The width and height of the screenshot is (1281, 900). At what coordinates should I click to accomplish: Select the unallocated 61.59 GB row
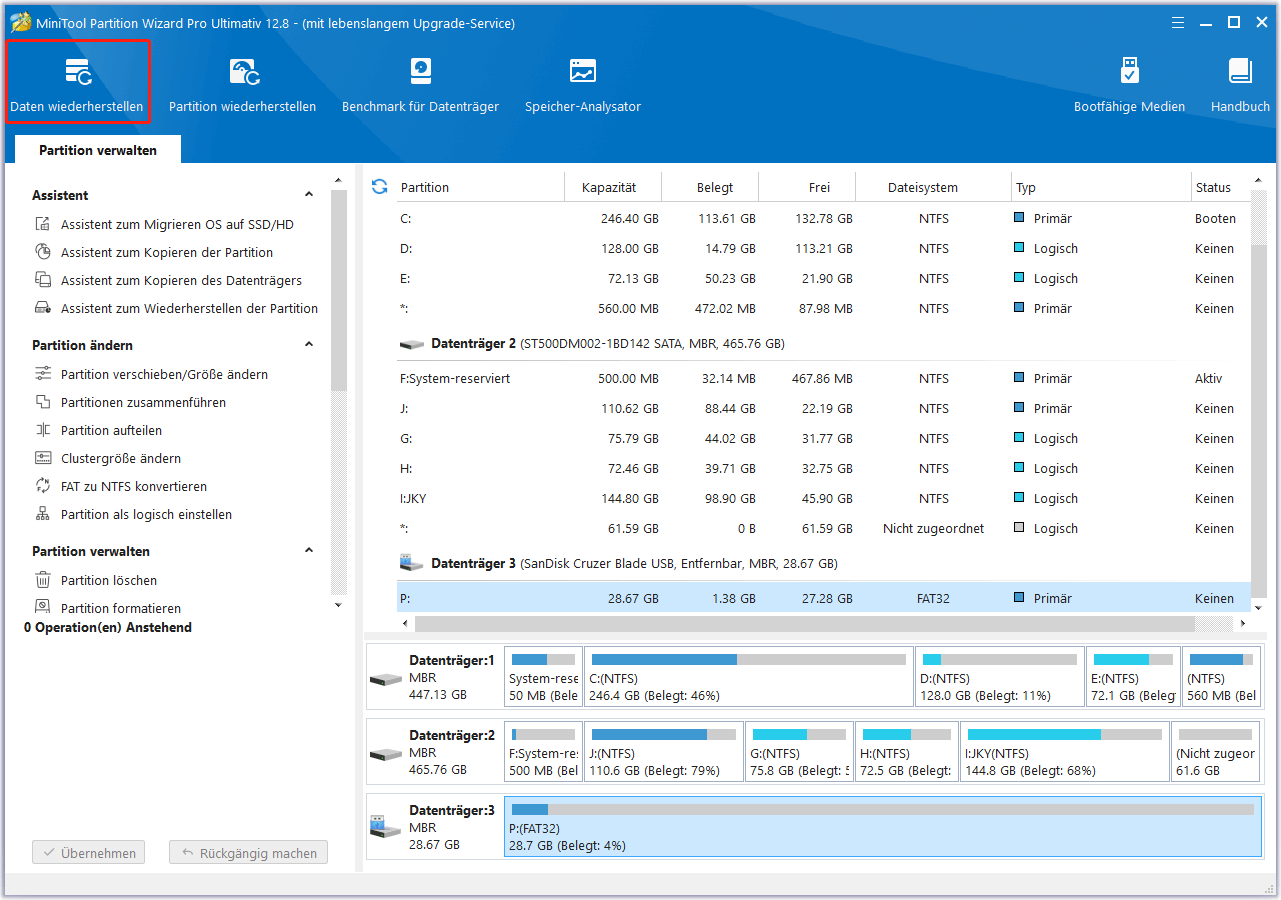pyautogui.click(x=823, y=529)
